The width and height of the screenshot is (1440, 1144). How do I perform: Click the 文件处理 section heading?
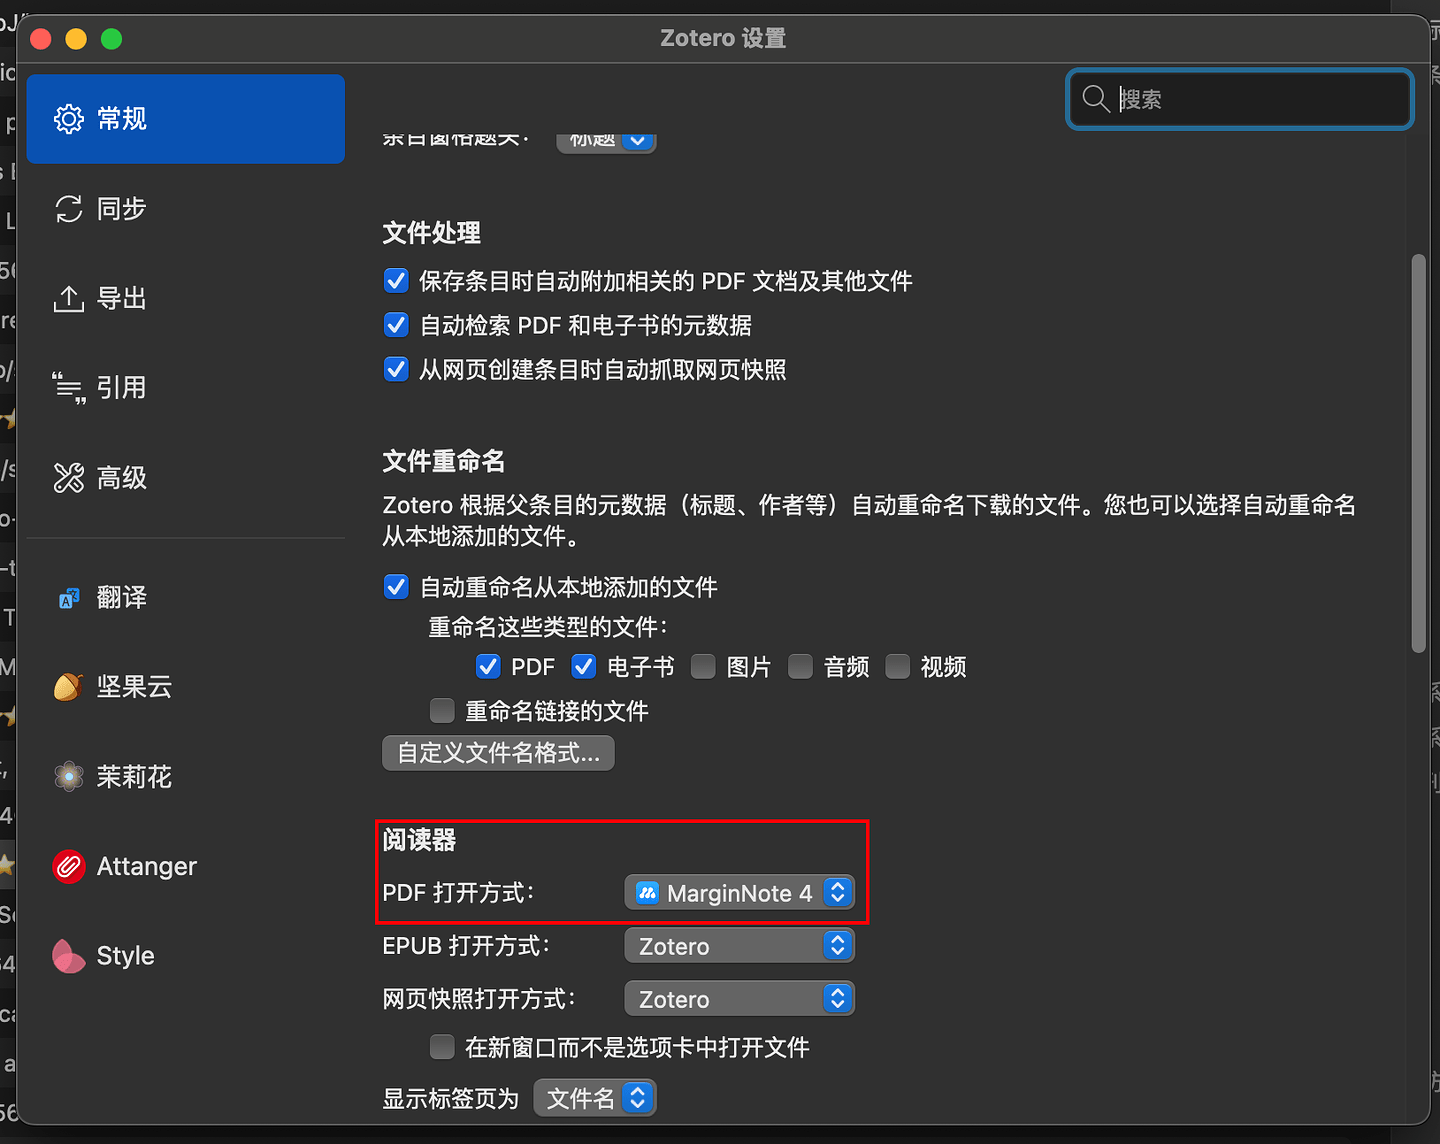point(432,233)
